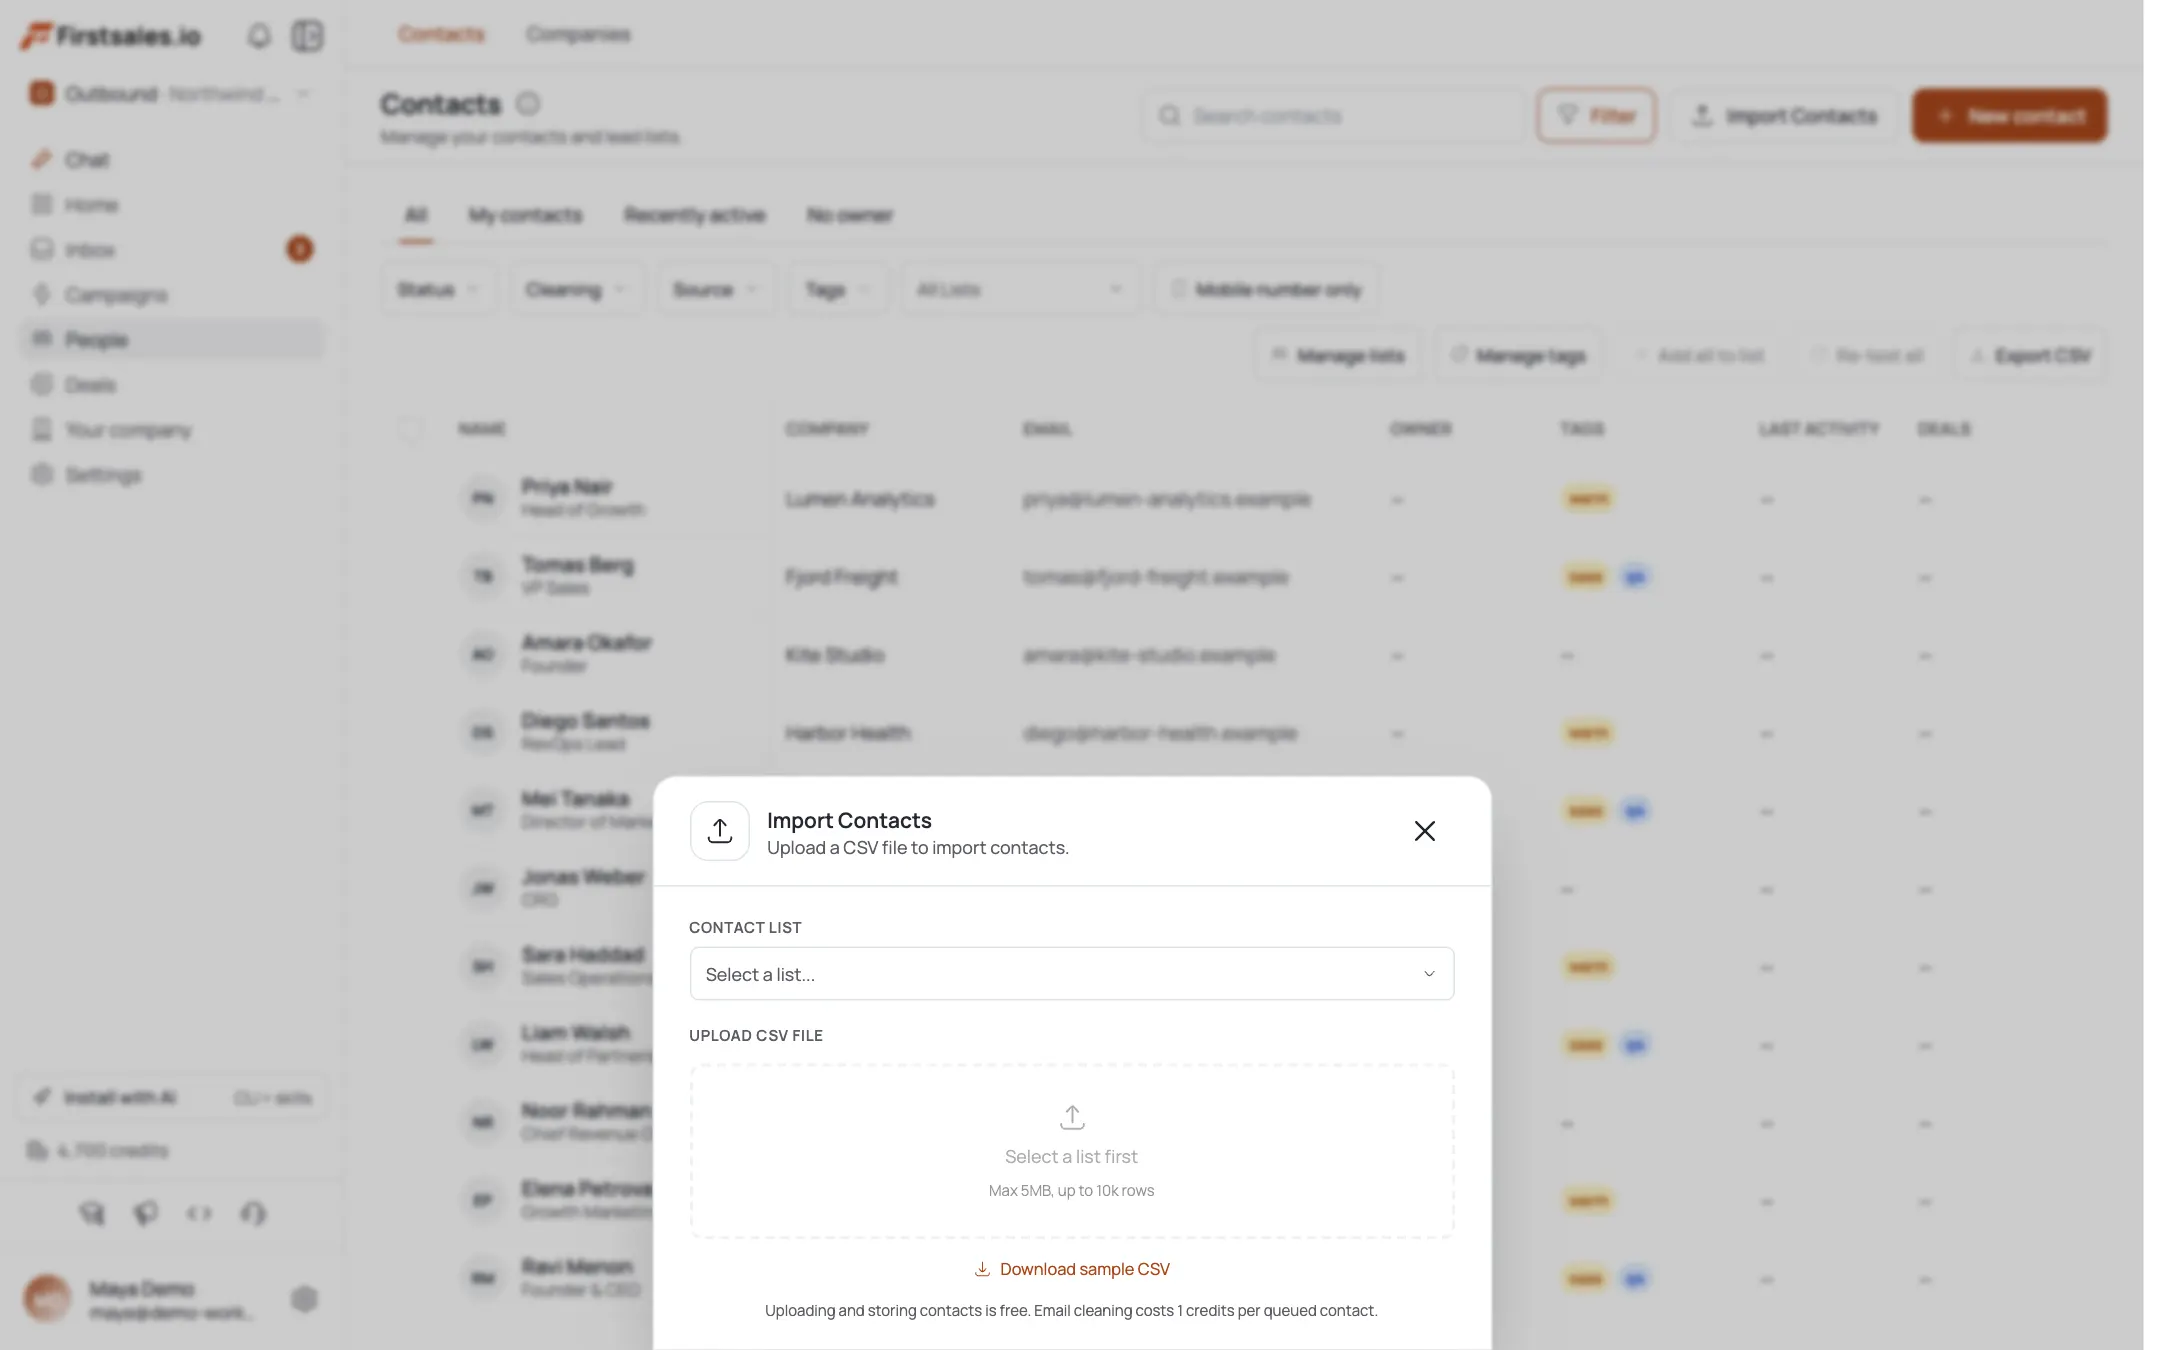Click the upload arrow icon inside drop zone

[1072, 1117]
